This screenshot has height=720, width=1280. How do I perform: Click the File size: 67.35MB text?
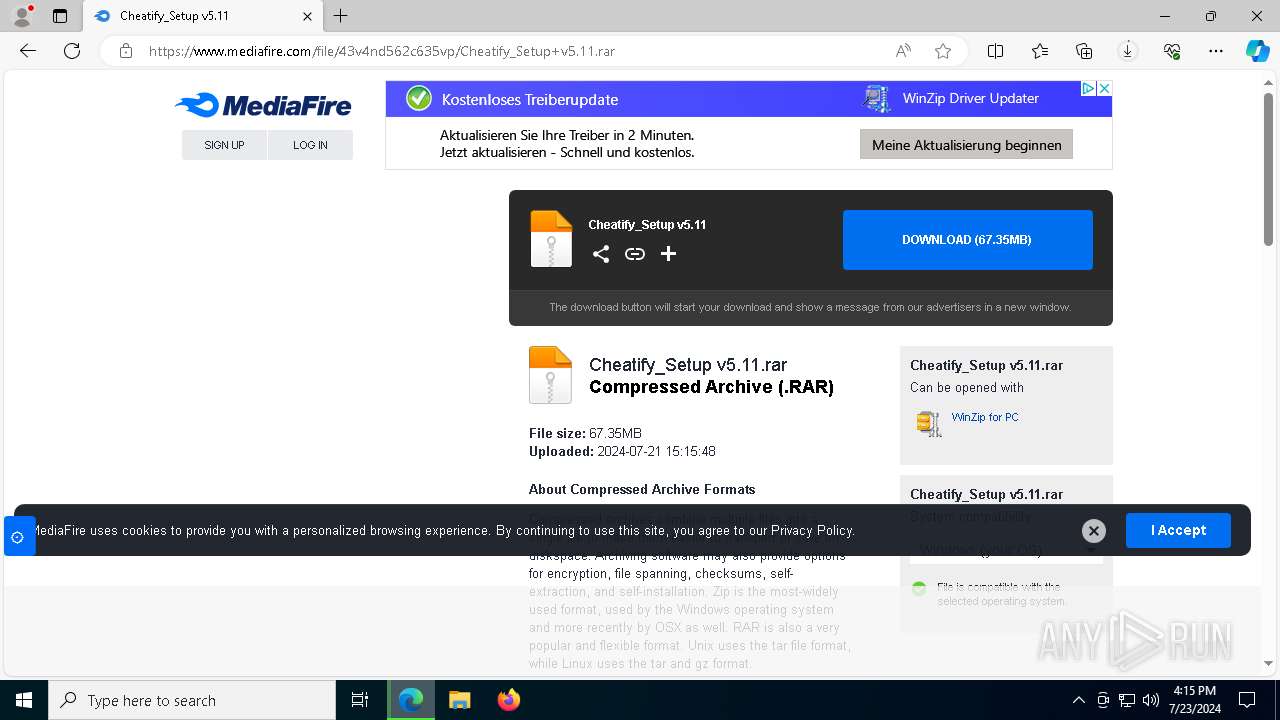pos(585,433)
